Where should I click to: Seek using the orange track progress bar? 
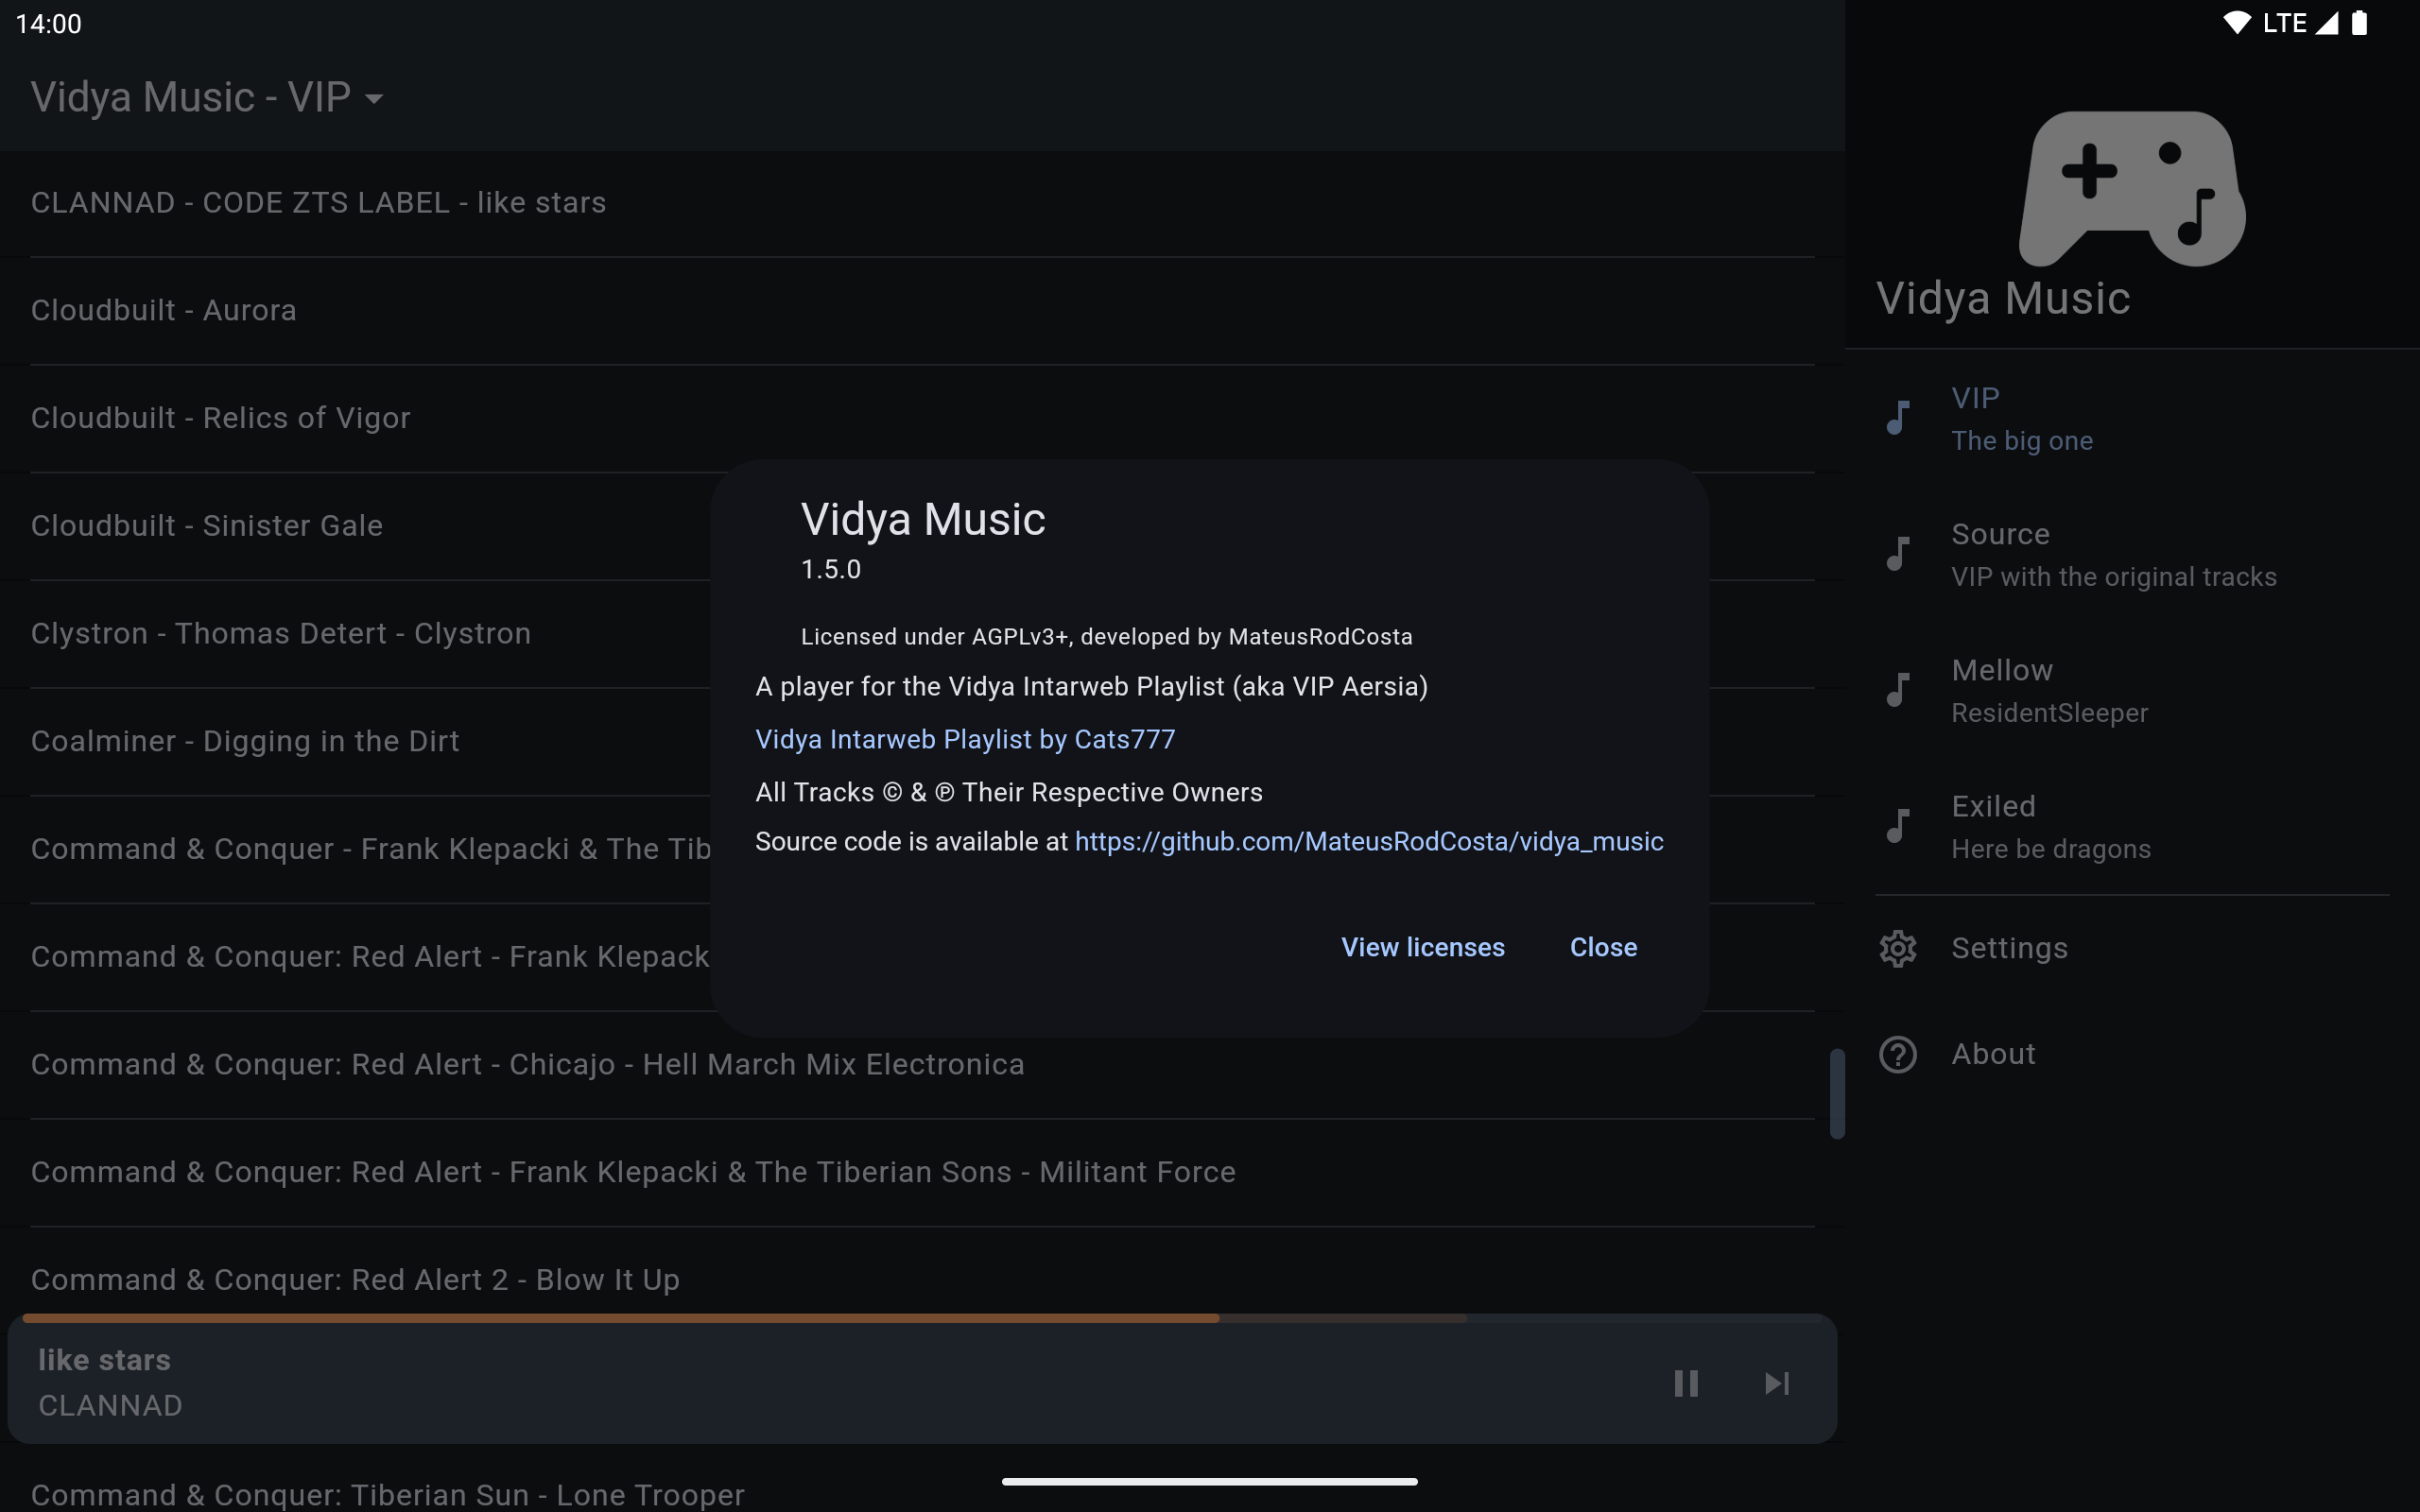620,1319
